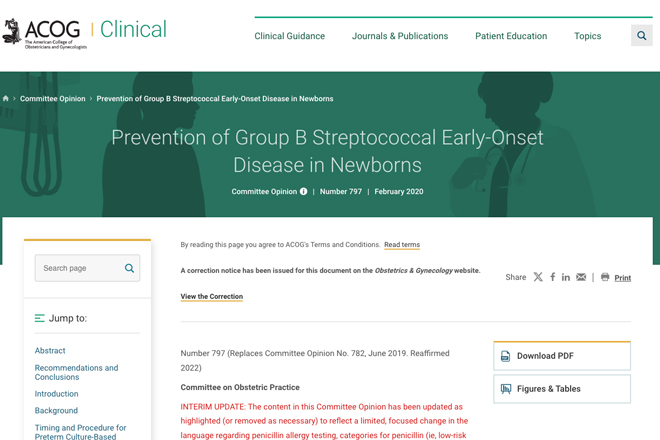The height and width of the screenshot is (440, 660).
Task: Click the Figures & Tables chart icon
Action: pyautogui.click(x=506, y=389)
